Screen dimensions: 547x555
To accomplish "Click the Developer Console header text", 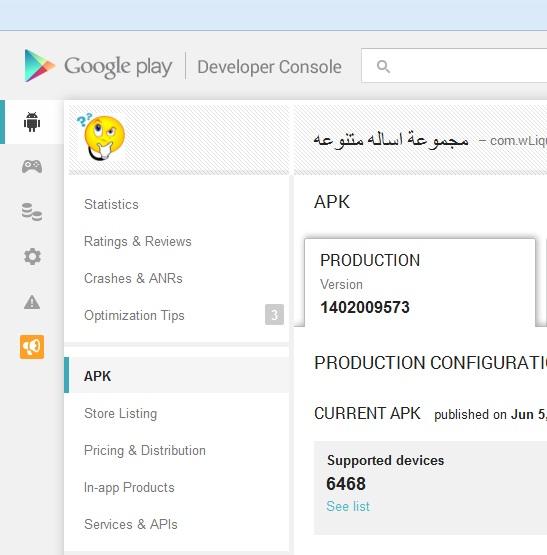I will pyautogui.click(x=269, y=67).
